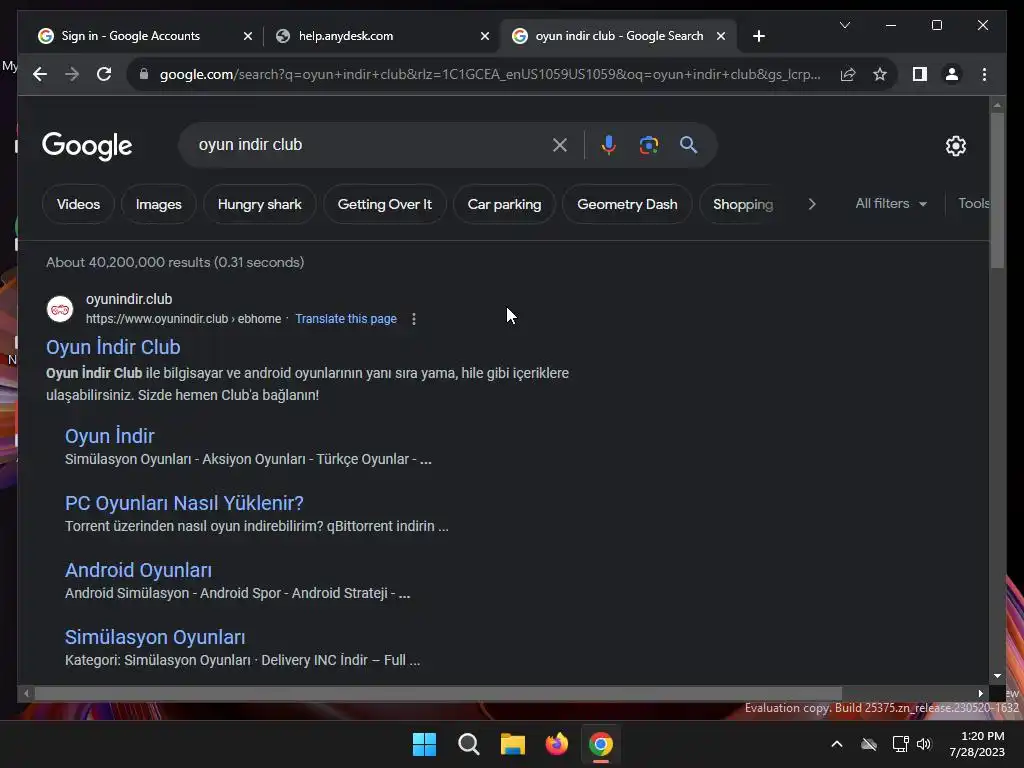Click the forward navigation arrow

click(72, 74)
